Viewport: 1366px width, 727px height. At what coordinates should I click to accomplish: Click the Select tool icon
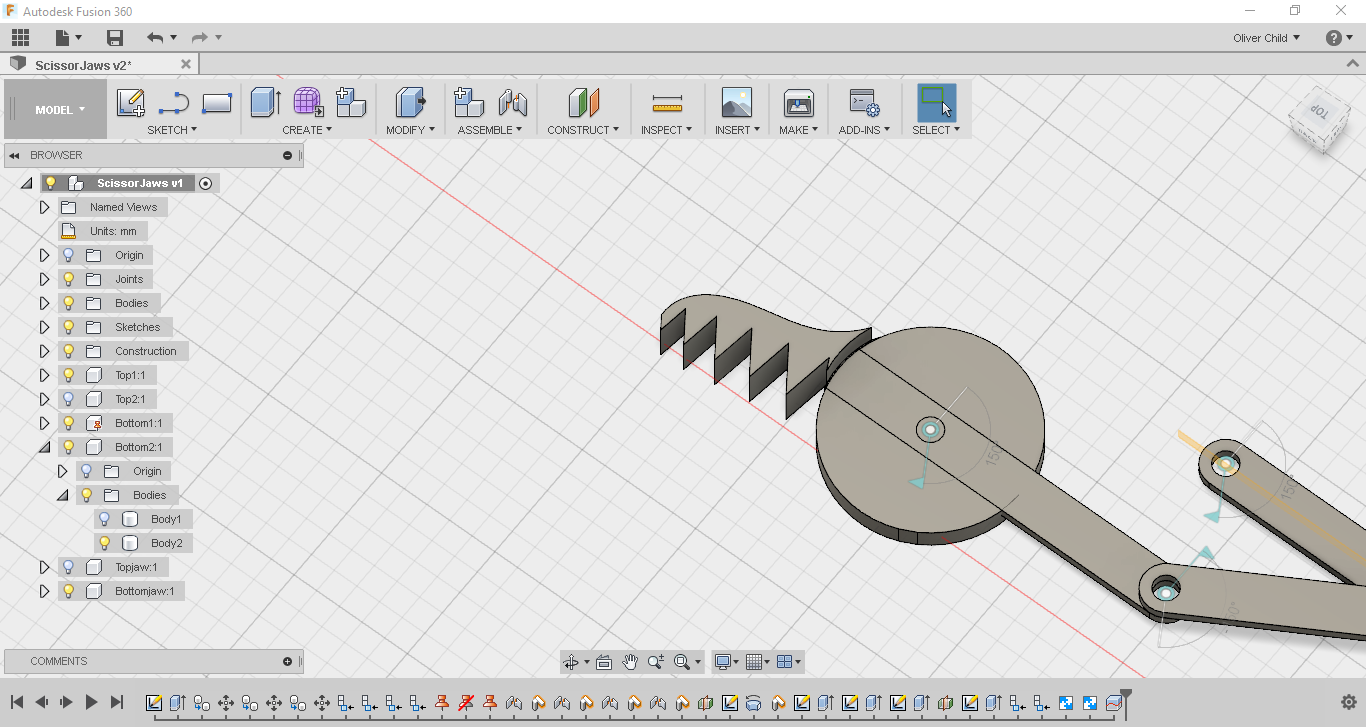tap(936, 103)
